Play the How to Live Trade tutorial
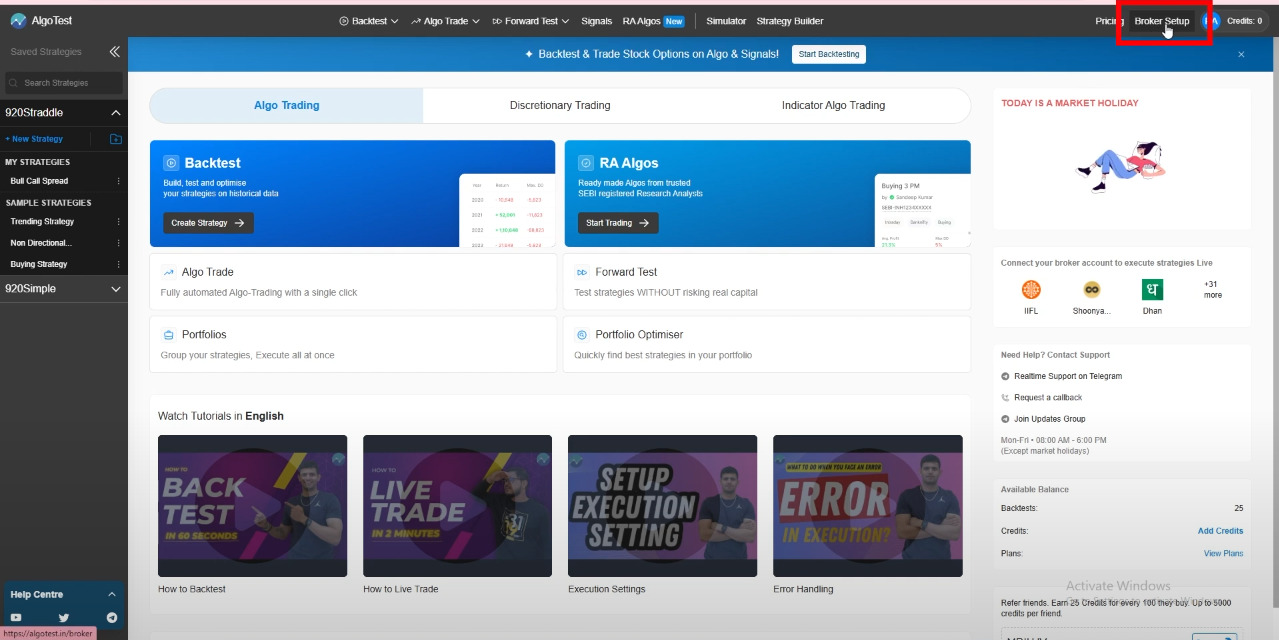1279x640 pixels. 457,506
